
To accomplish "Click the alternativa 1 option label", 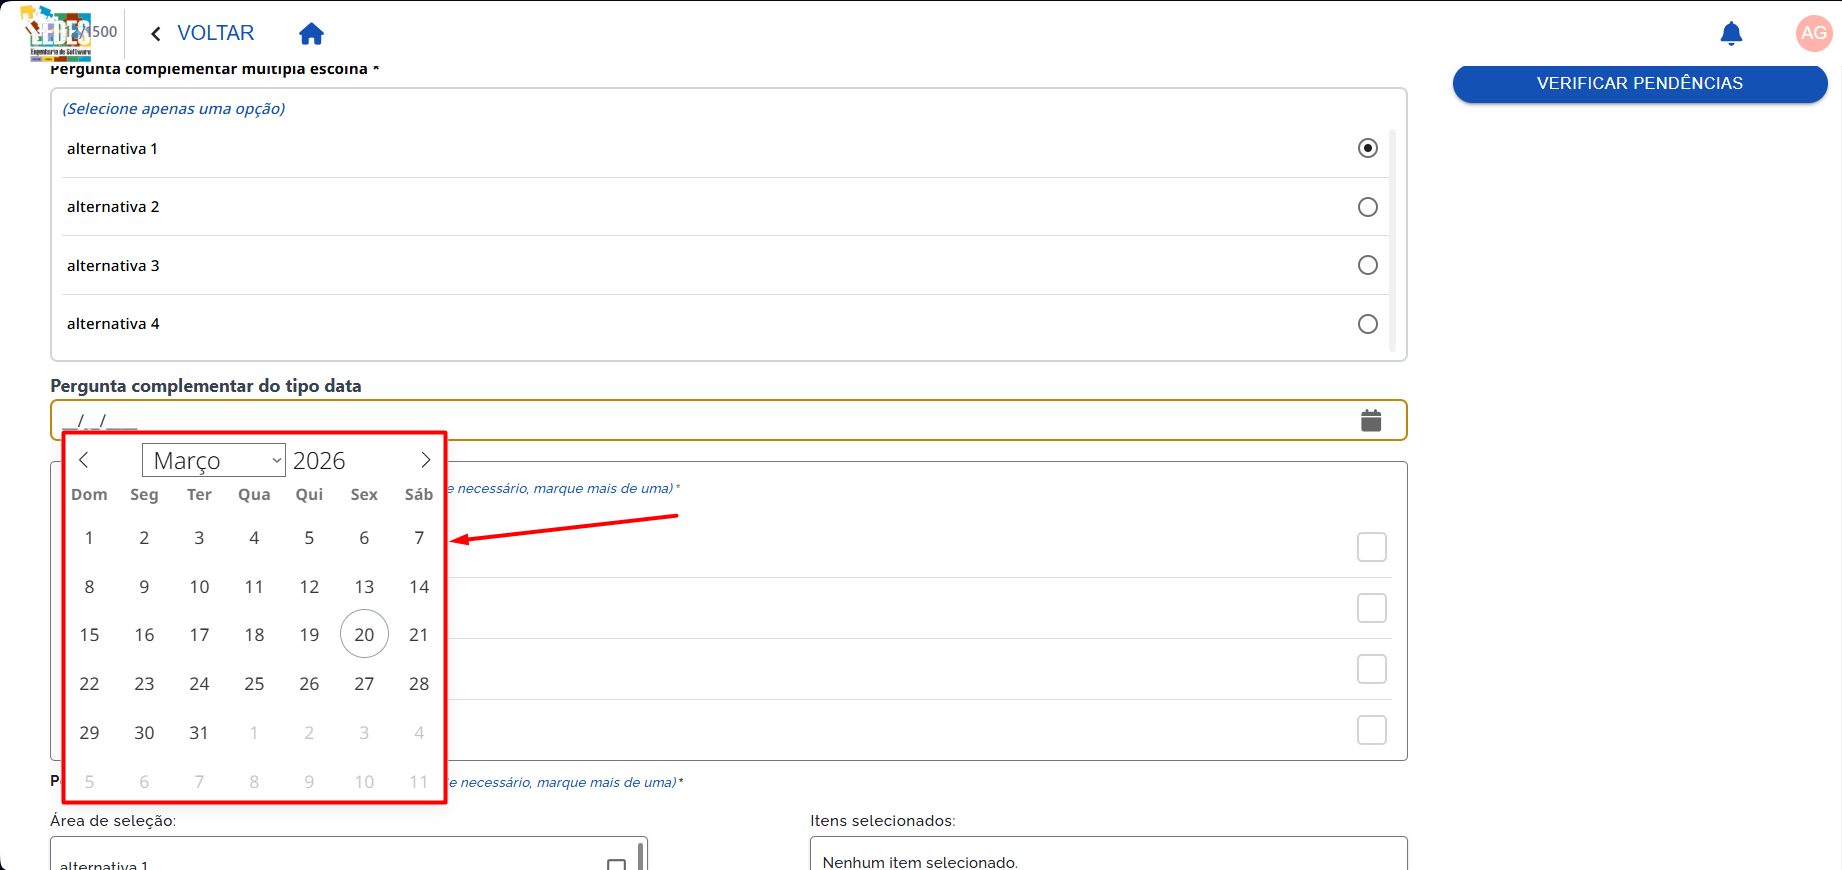I will pos(112,149).
